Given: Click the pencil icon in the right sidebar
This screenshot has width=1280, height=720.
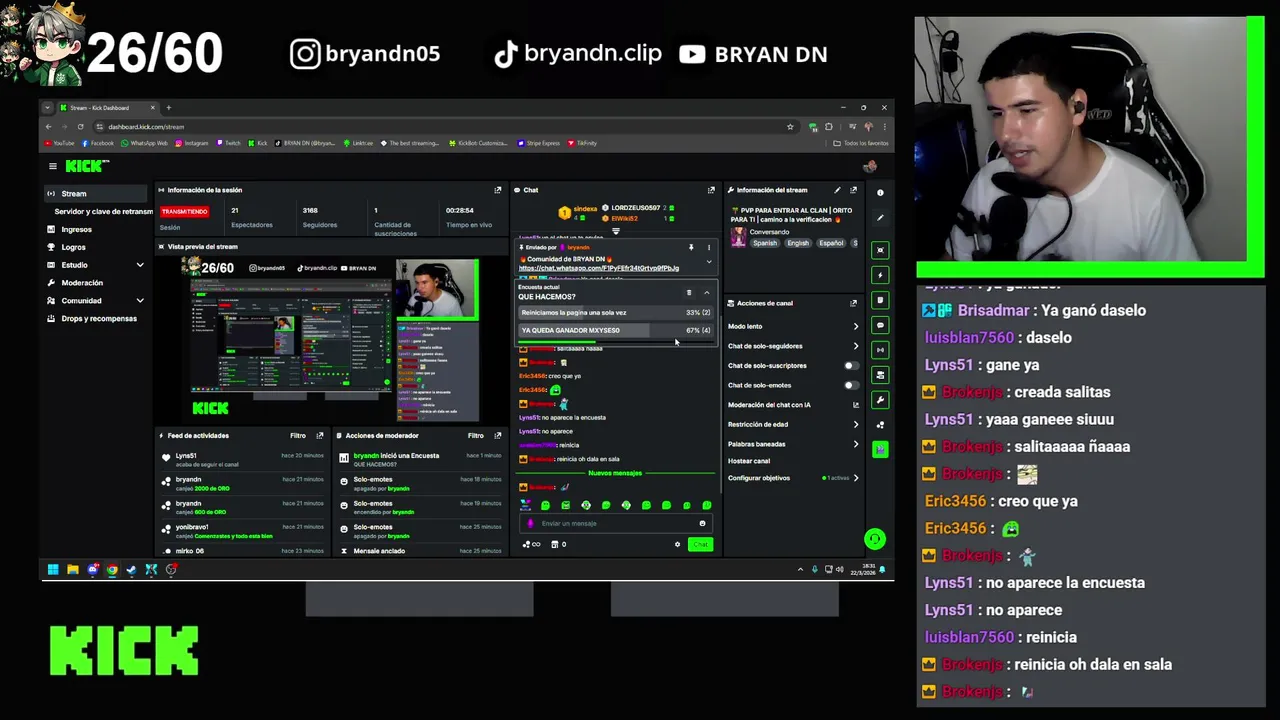Looking at the screenshot, I should [x=880, y=218].
